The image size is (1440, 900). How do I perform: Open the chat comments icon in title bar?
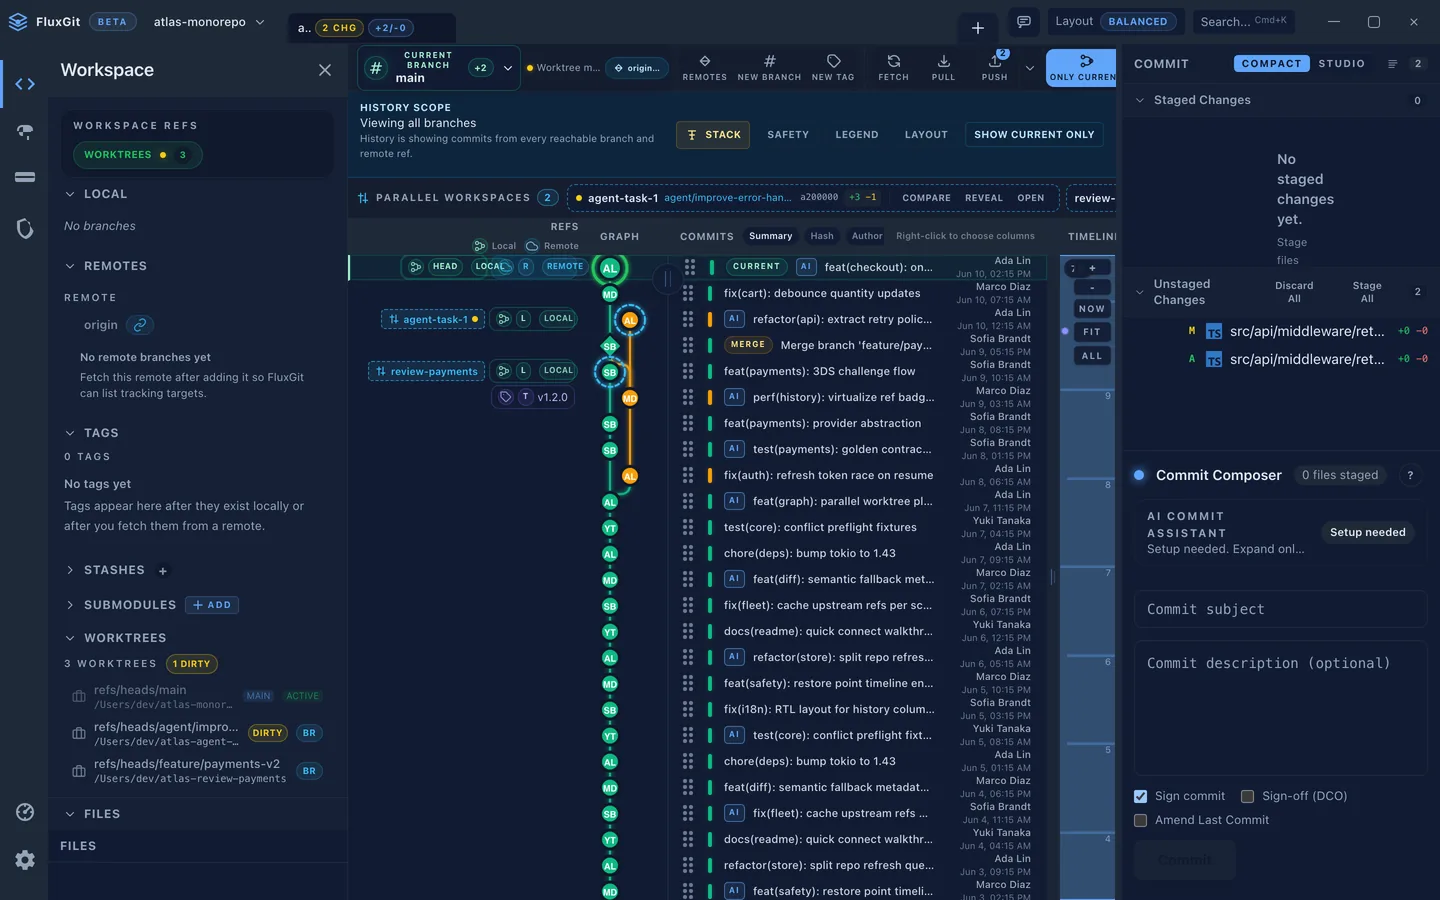(1024, 21)
